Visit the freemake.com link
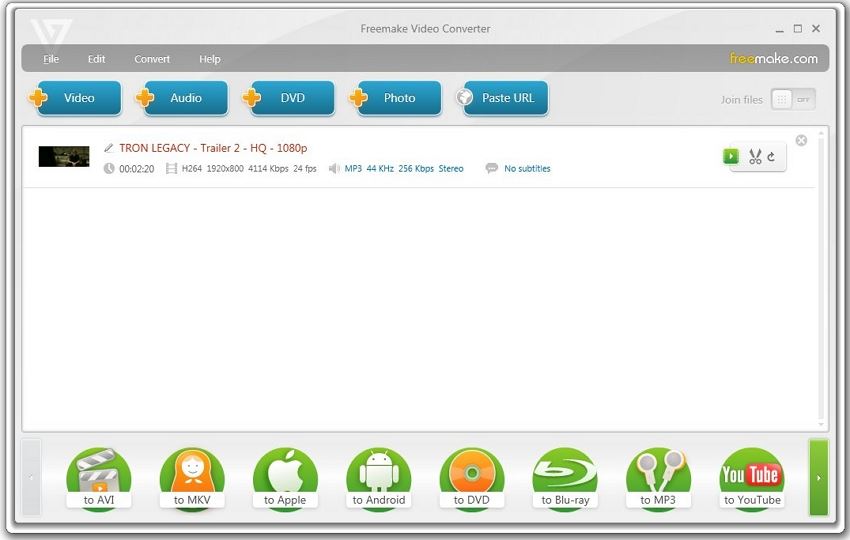Viewport: 850px width, 540px height. tap(774, 58)
